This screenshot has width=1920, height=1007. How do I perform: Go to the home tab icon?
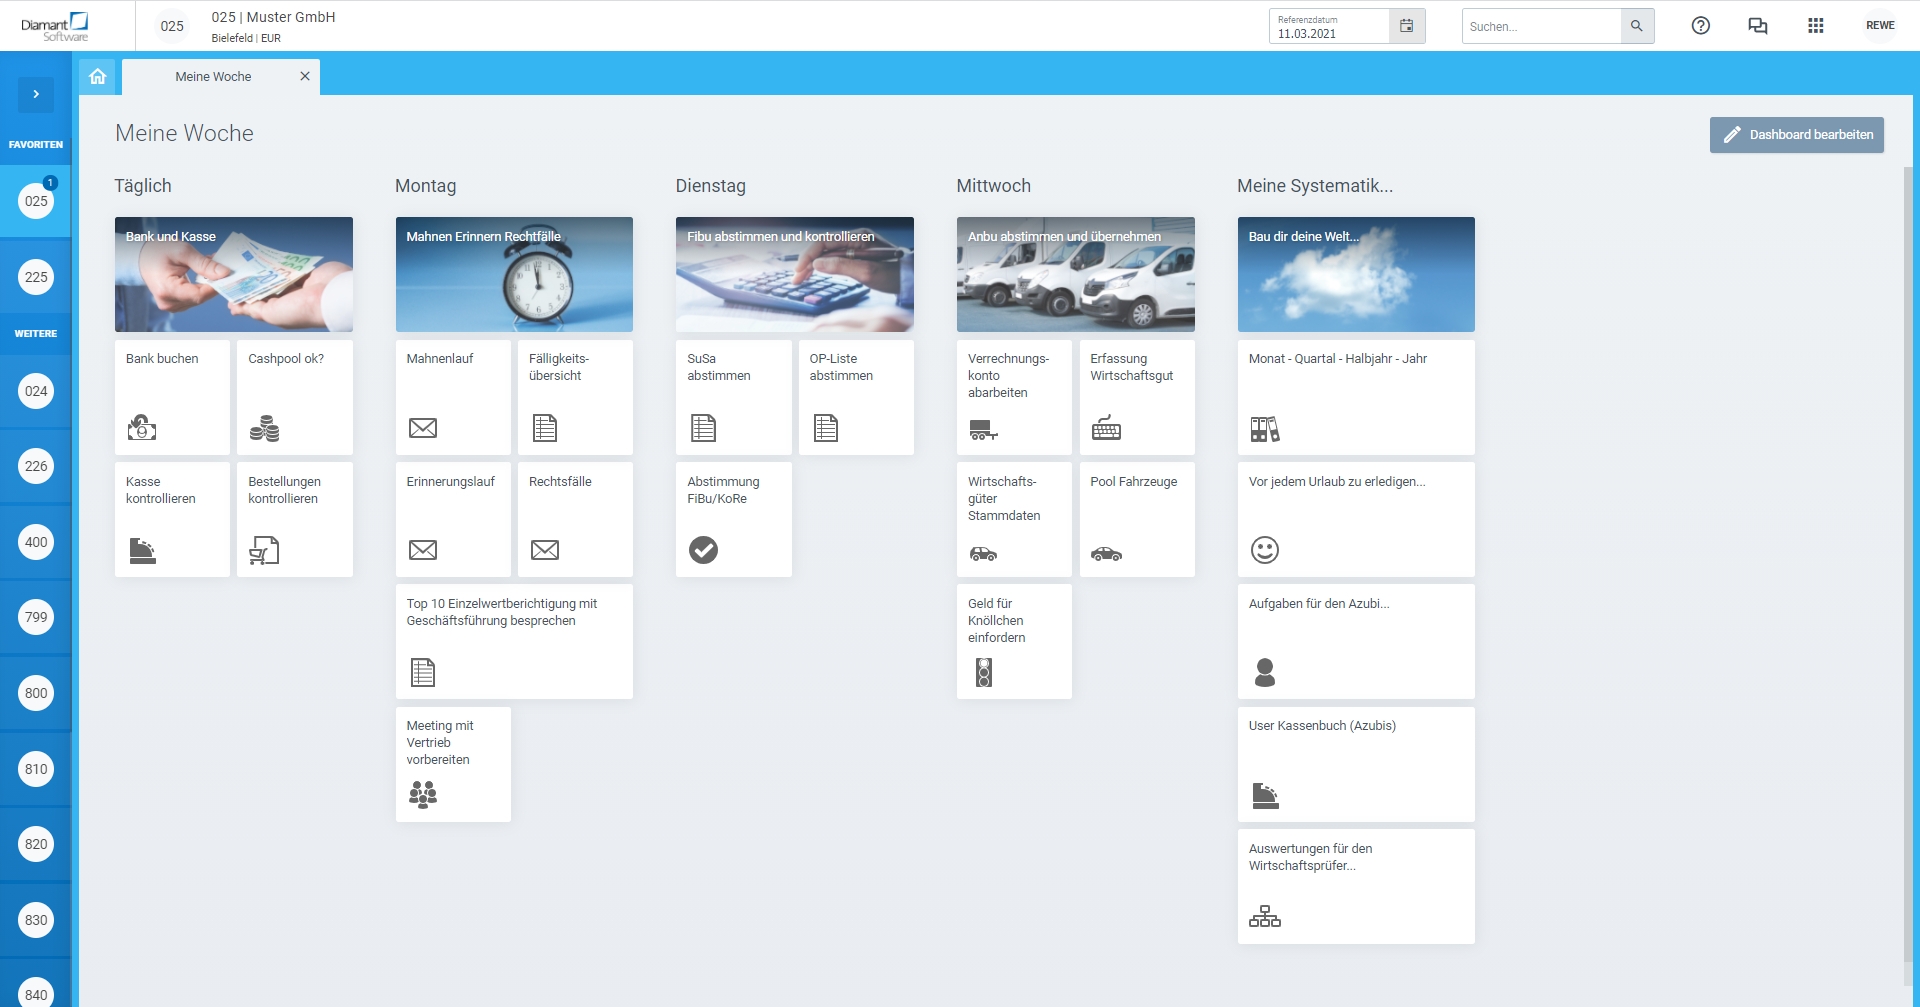[98, 77]
